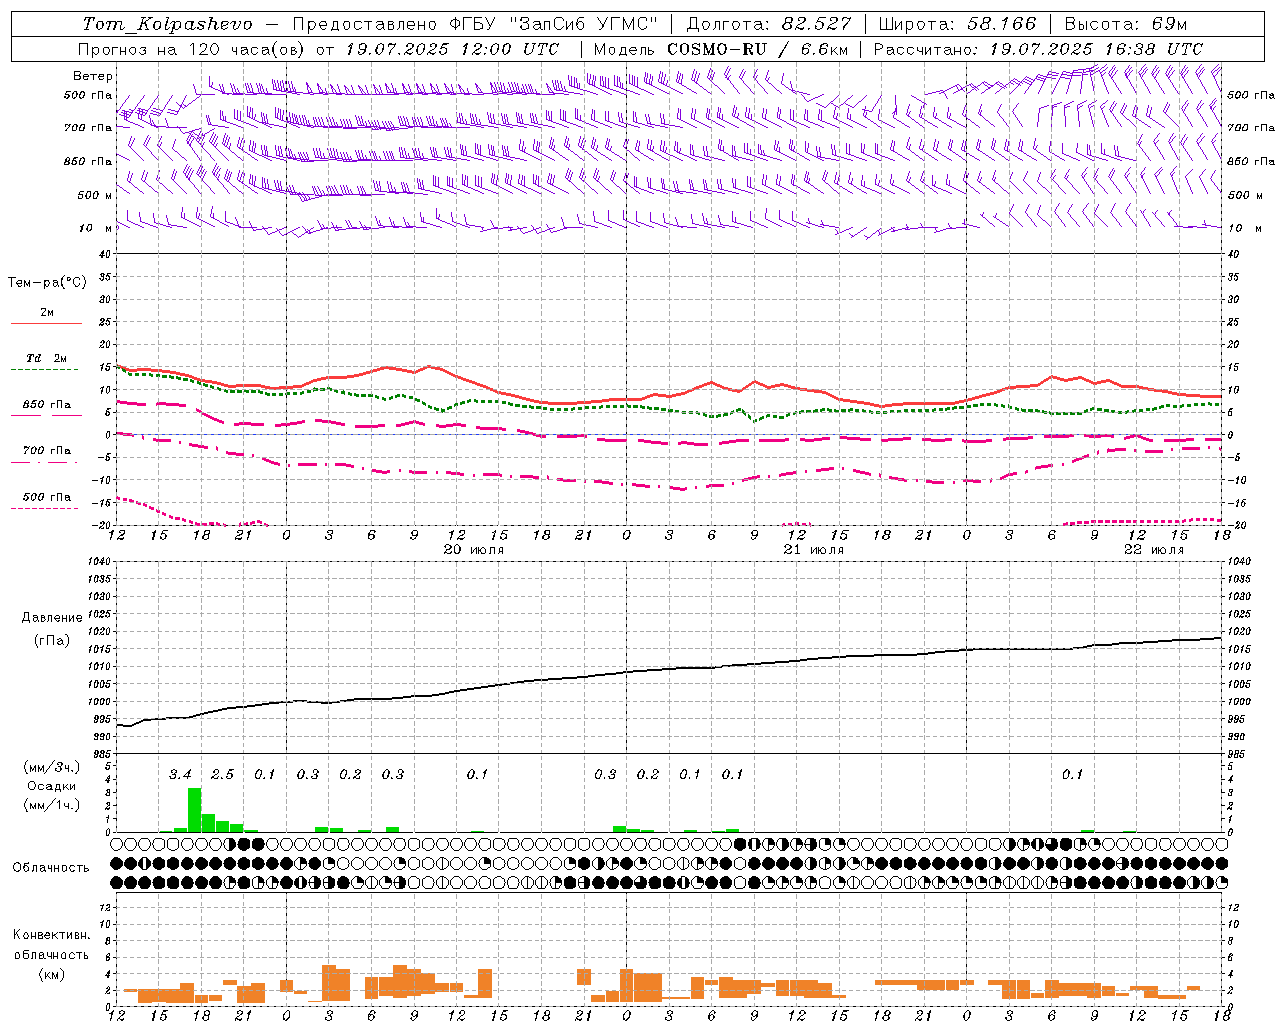Select the forecast start 19.07.2025 12:00 UTC
Image resolution: width=1280 pixels, height=1024 pixels.
(x=452, y=48)
